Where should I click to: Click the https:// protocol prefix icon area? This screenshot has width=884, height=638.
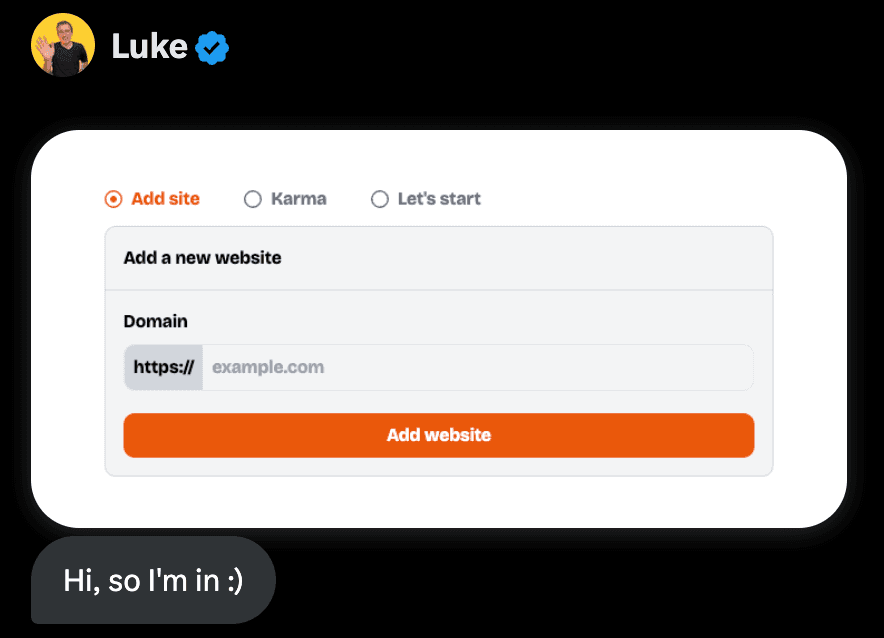point(162,367)
